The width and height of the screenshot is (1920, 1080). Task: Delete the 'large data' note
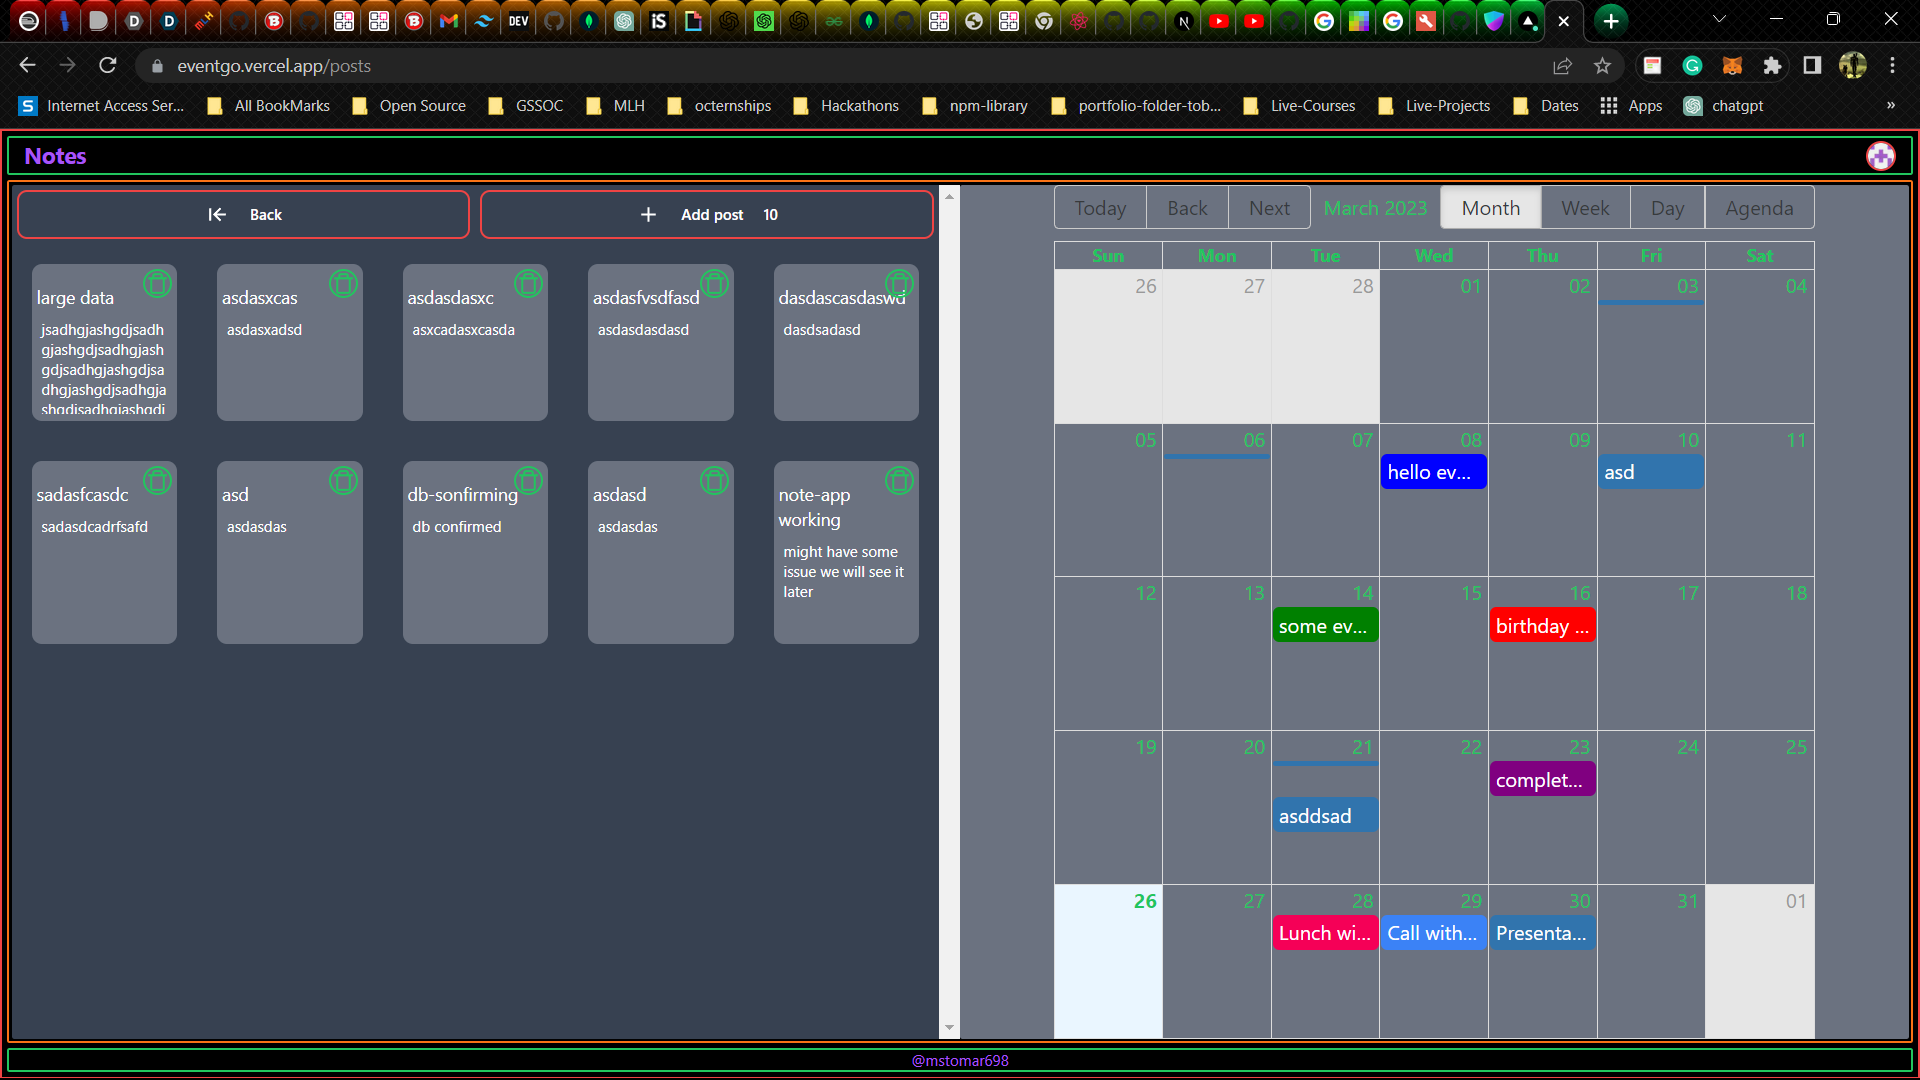tap(157, 284)
